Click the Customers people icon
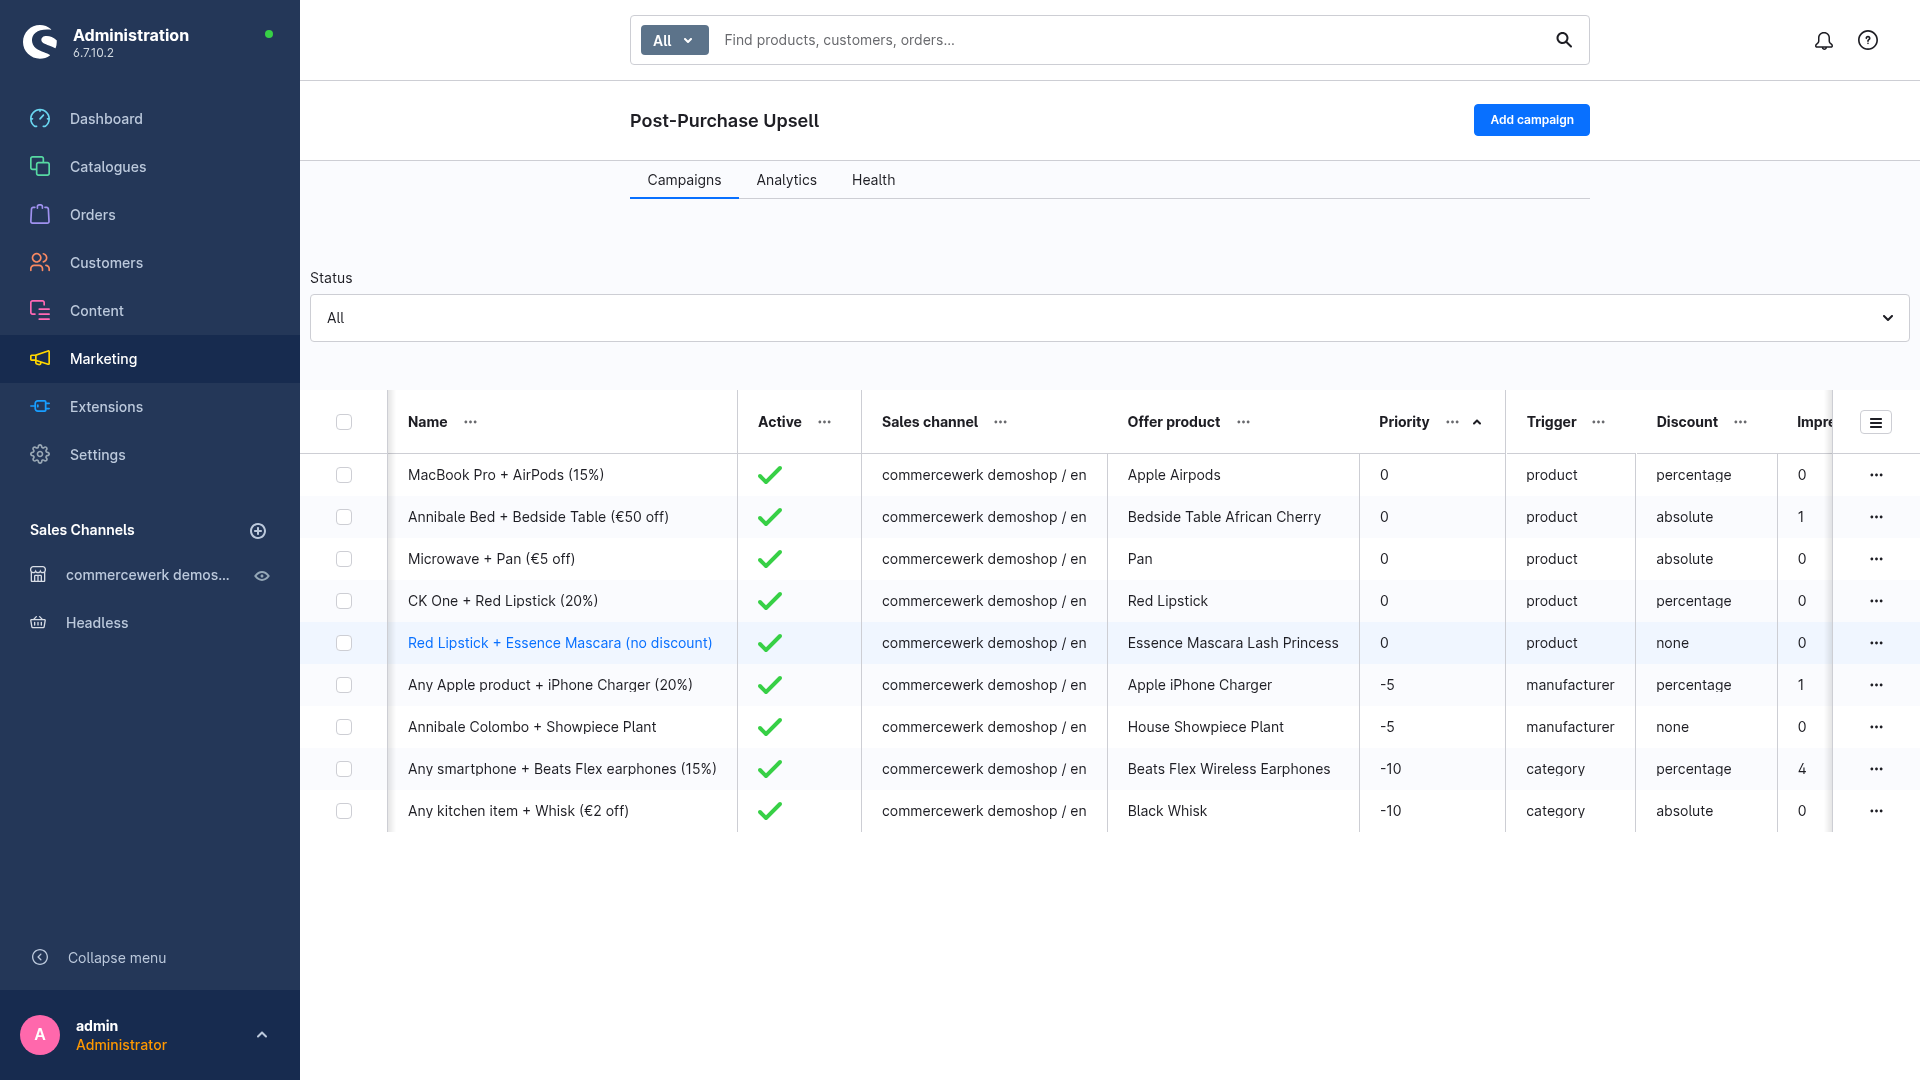1920x1080 pixels. click(x=40, y=263)
